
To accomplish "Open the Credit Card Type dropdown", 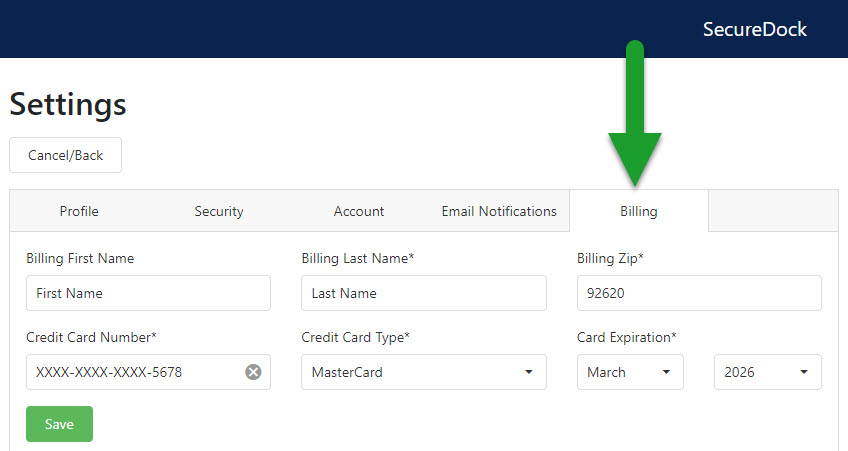I will 423,372.
